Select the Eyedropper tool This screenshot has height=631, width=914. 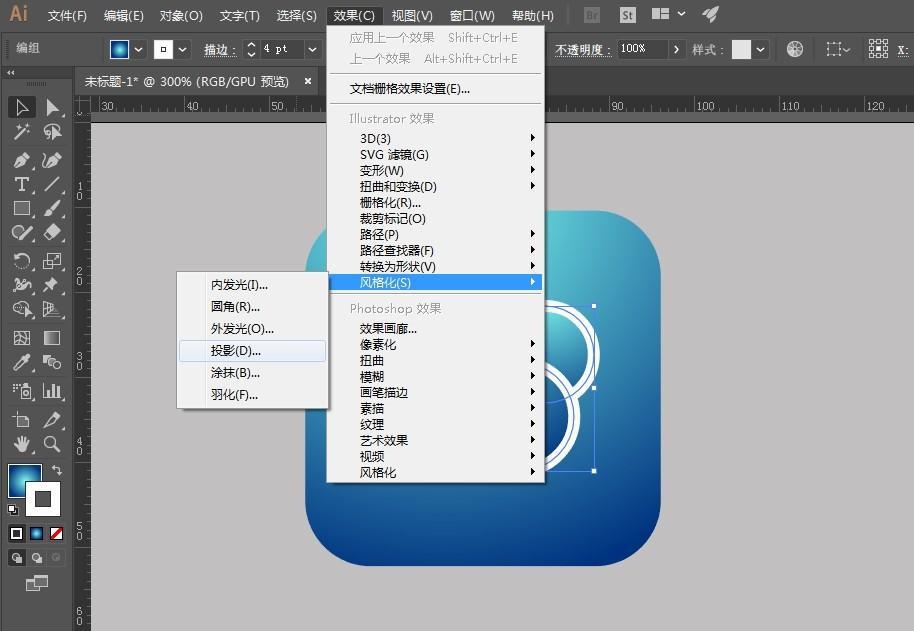(x=22, y=362)
